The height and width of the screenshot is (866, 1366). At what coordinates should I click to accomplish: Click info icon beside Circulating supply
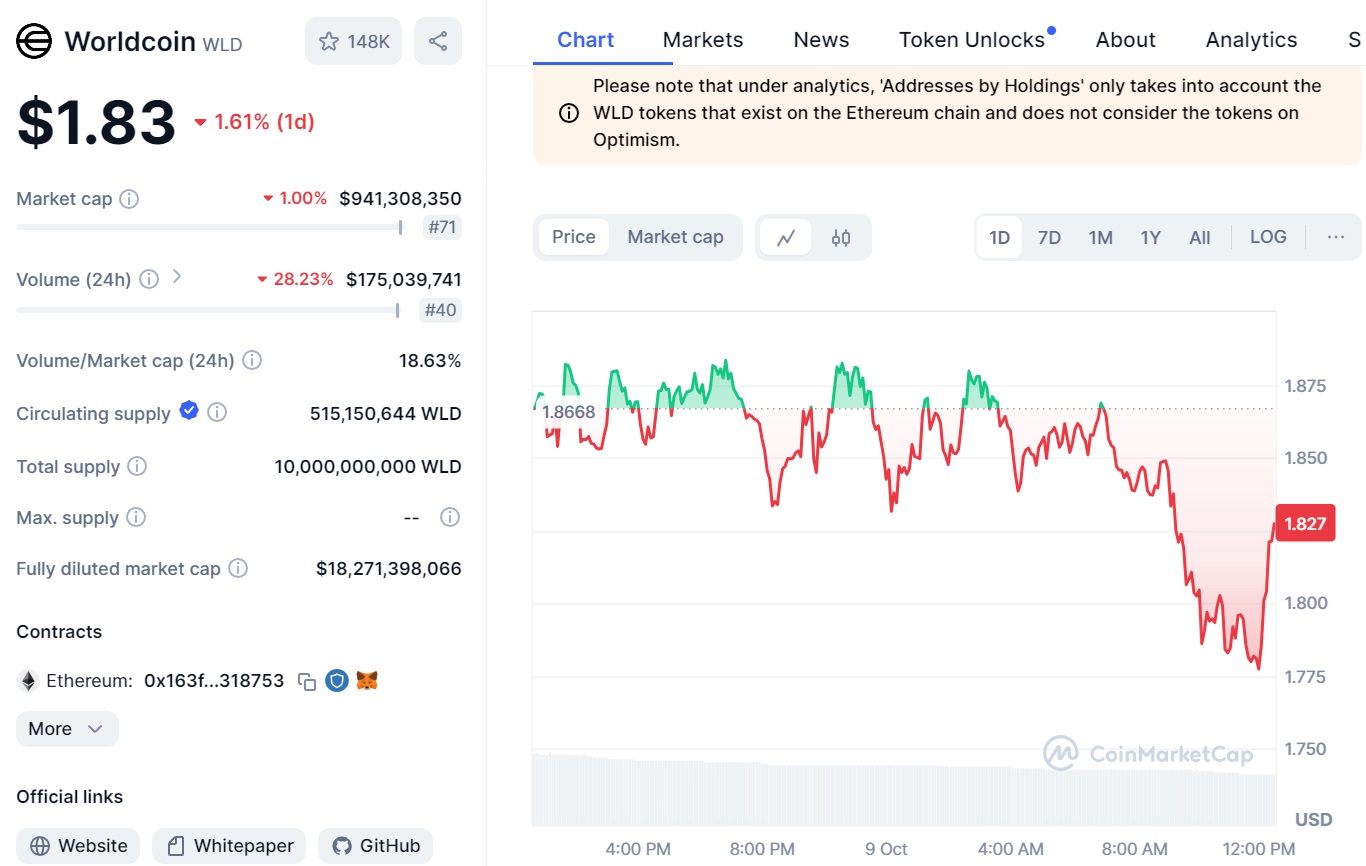click(x=217, y=412)
